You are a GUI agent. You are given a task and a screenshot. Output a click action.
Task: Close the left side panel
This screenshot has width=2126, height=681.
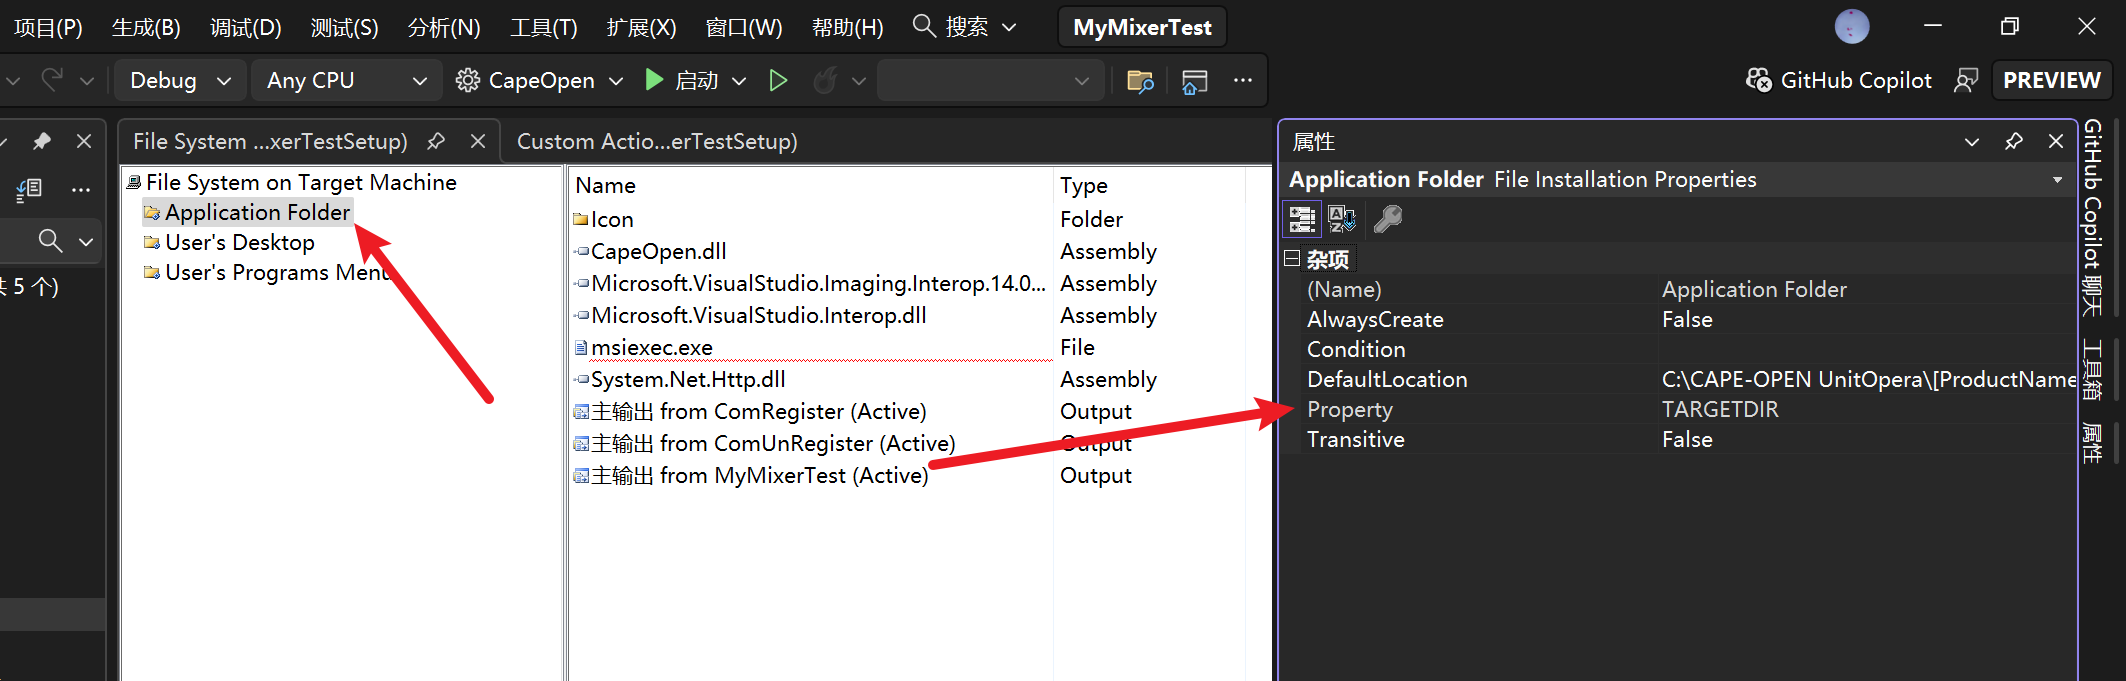[x=84, y=141]
